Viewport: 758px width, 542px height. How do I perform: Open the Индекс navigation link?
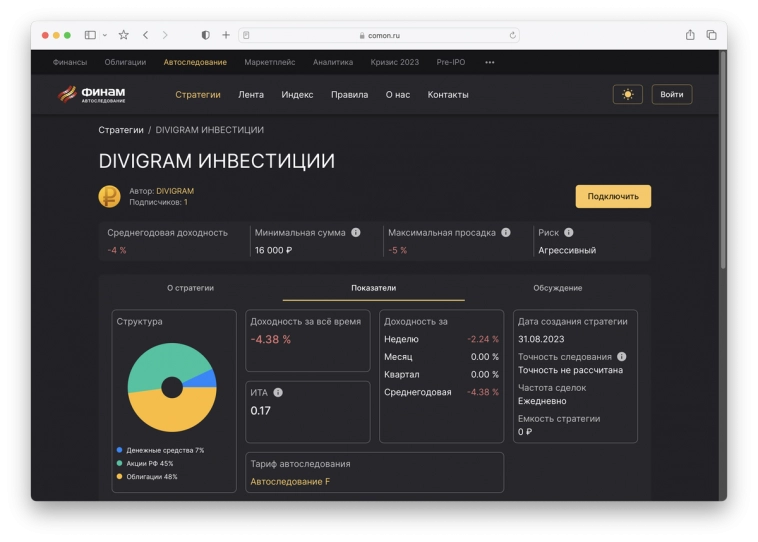(297, 95)
